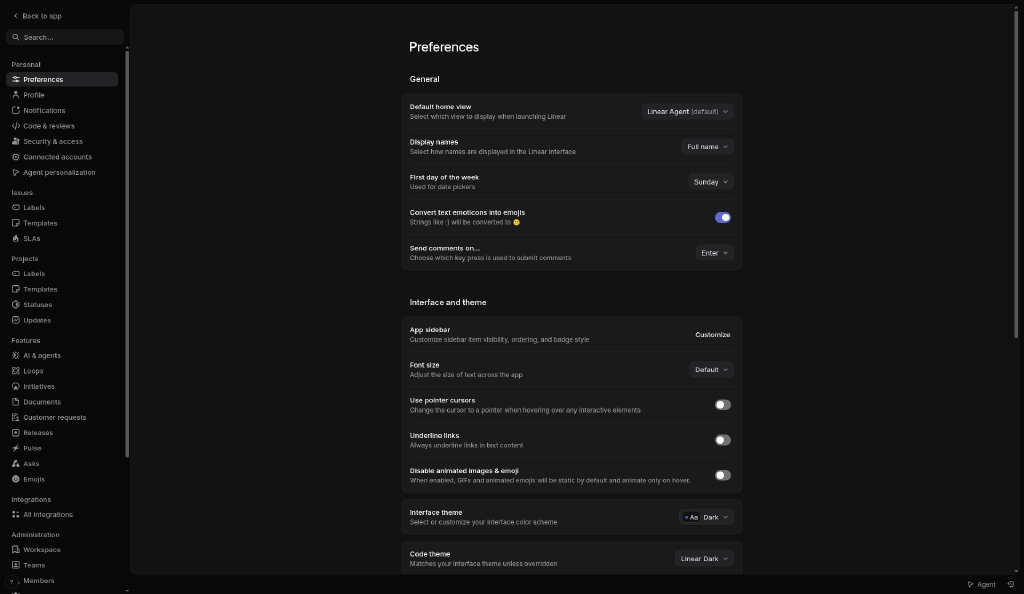Open the Default home view dropdown

(687, 112)
